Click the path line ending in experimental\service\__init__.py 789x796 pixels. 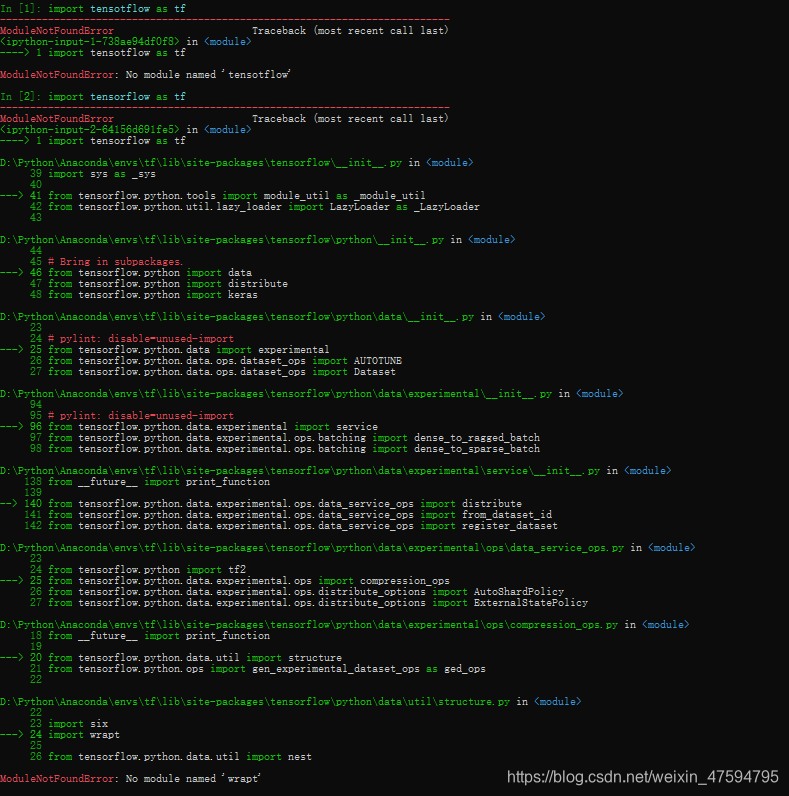(x=336, y=471)
